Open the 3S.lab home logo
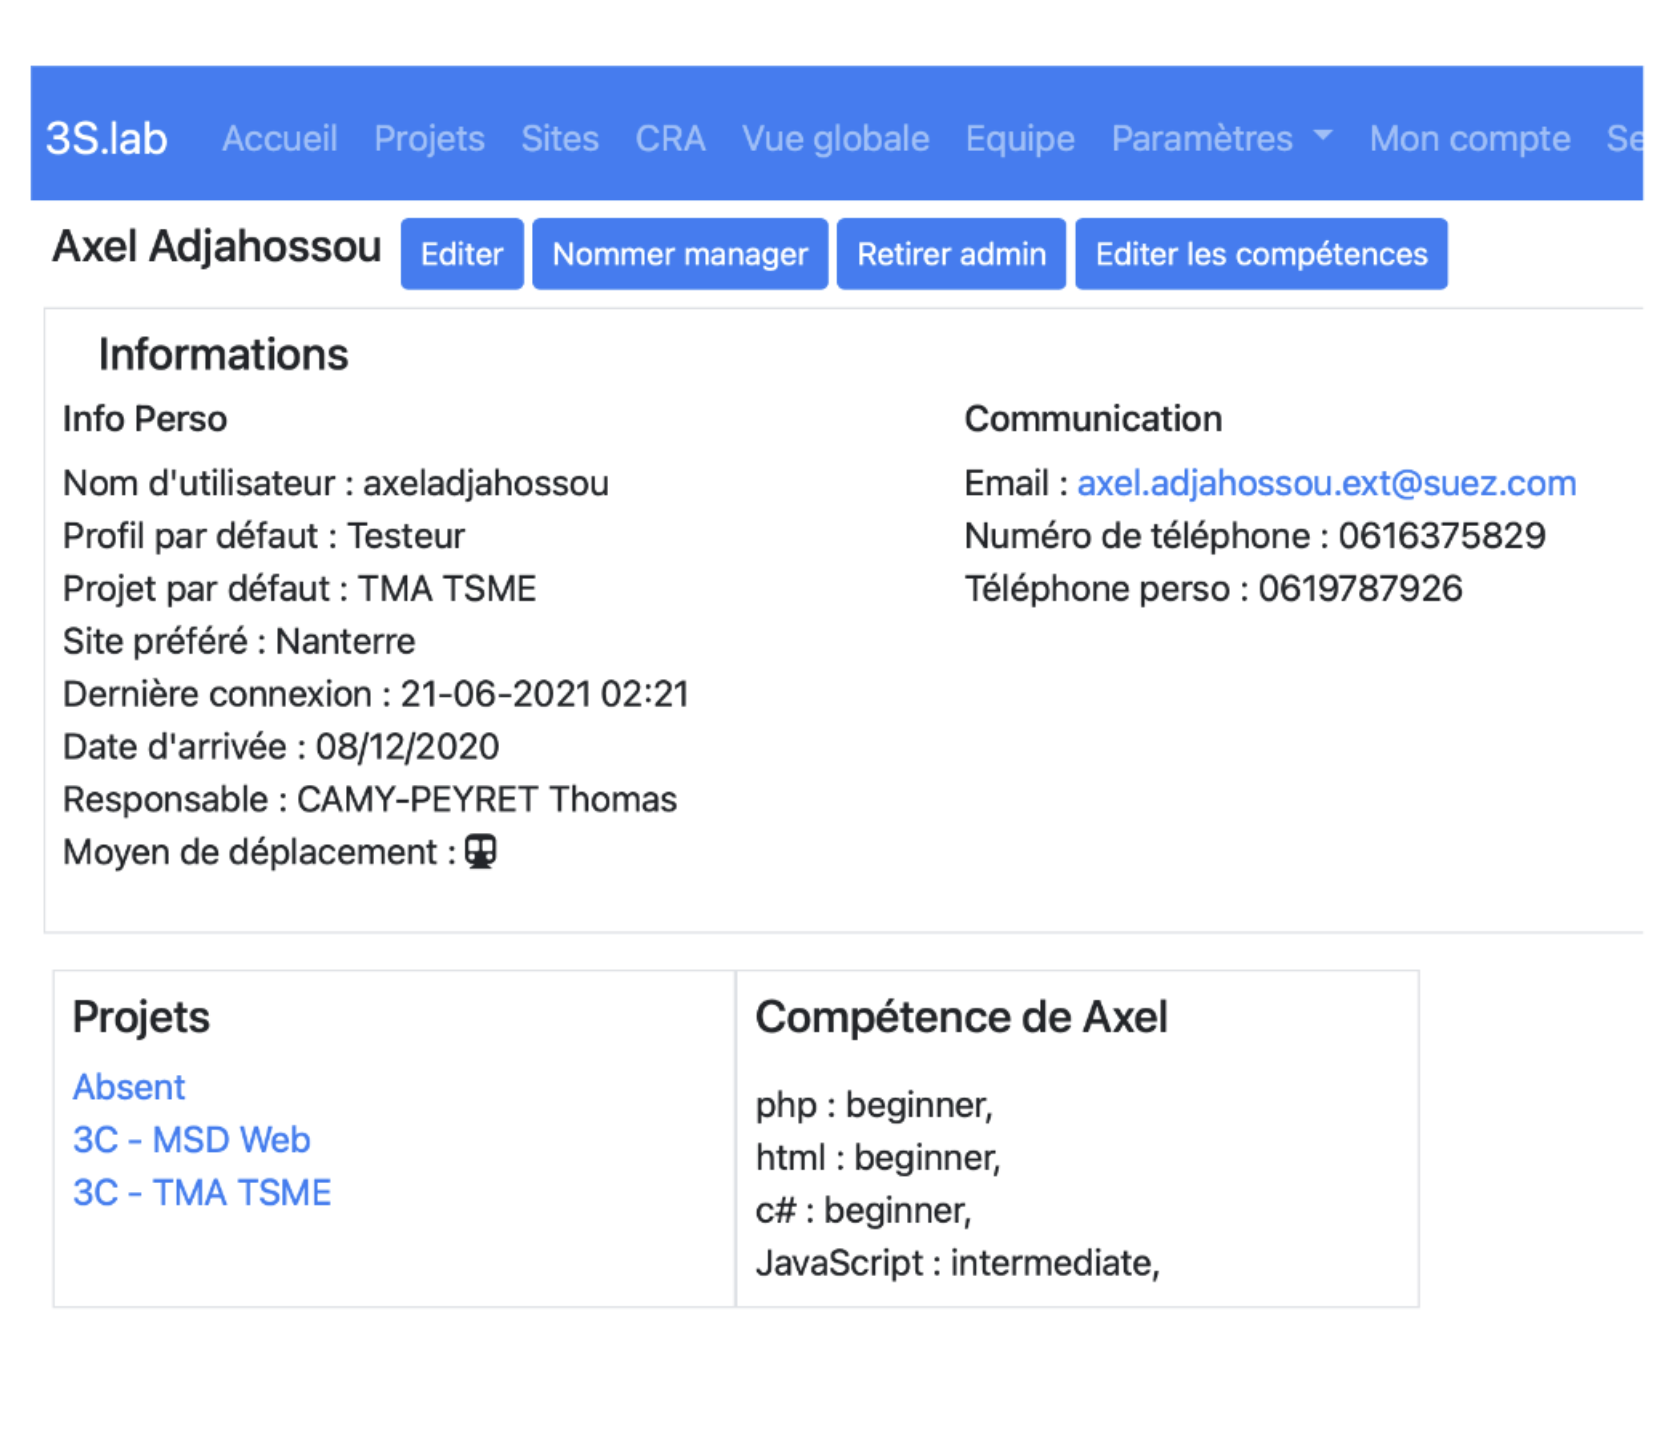This screenshot has width=1672, height=1432. [106, 138]
